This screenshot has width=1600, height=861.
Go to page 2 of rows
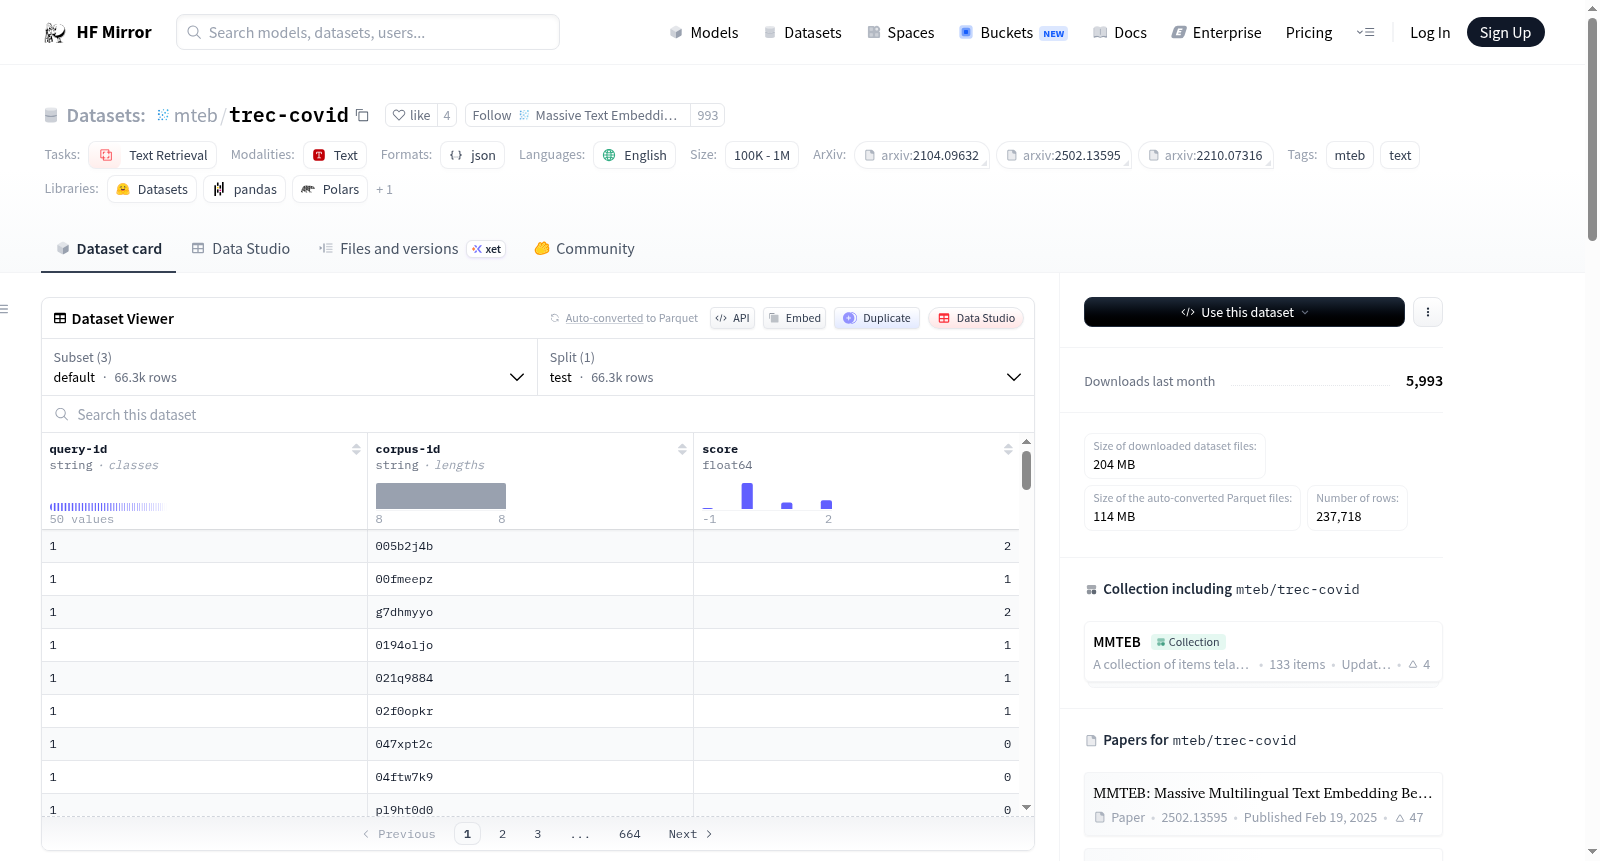pos(502,834)
